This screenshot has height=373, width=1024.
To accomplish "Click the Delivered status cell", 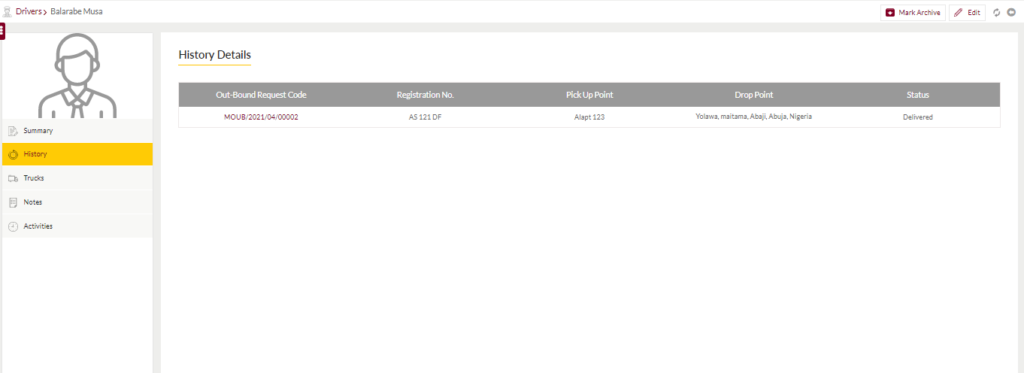I will point(918,117).
